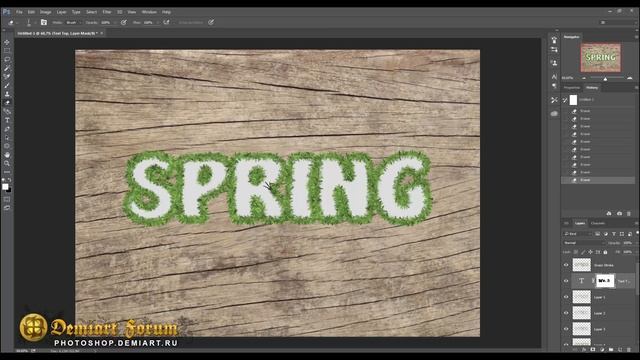Select the Zoom tool in toolbox
640x360 pixels.
7,163
